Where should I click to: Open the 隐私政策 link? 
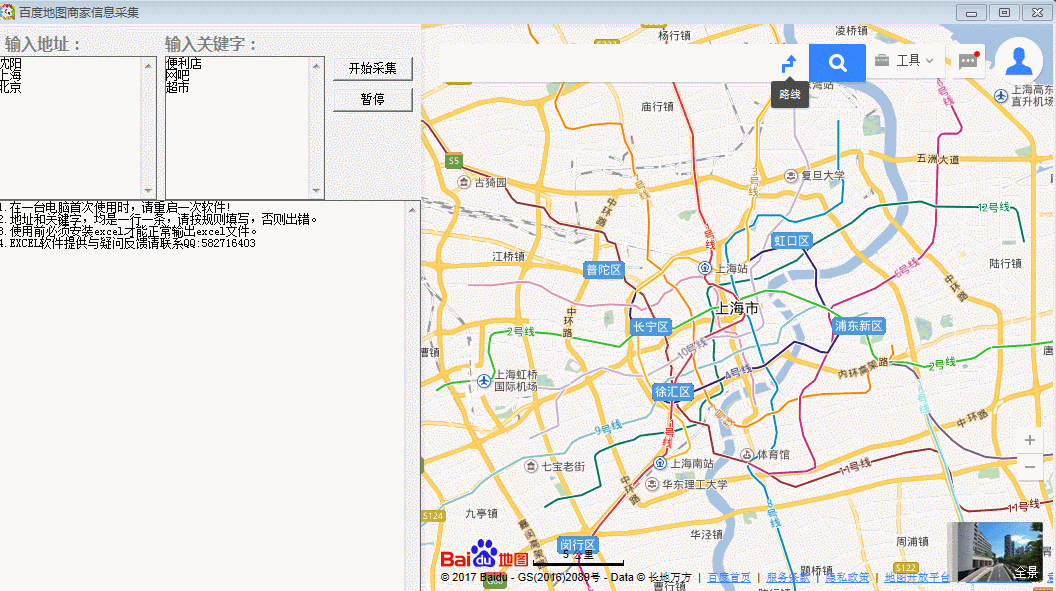click(x=847, y=578)
